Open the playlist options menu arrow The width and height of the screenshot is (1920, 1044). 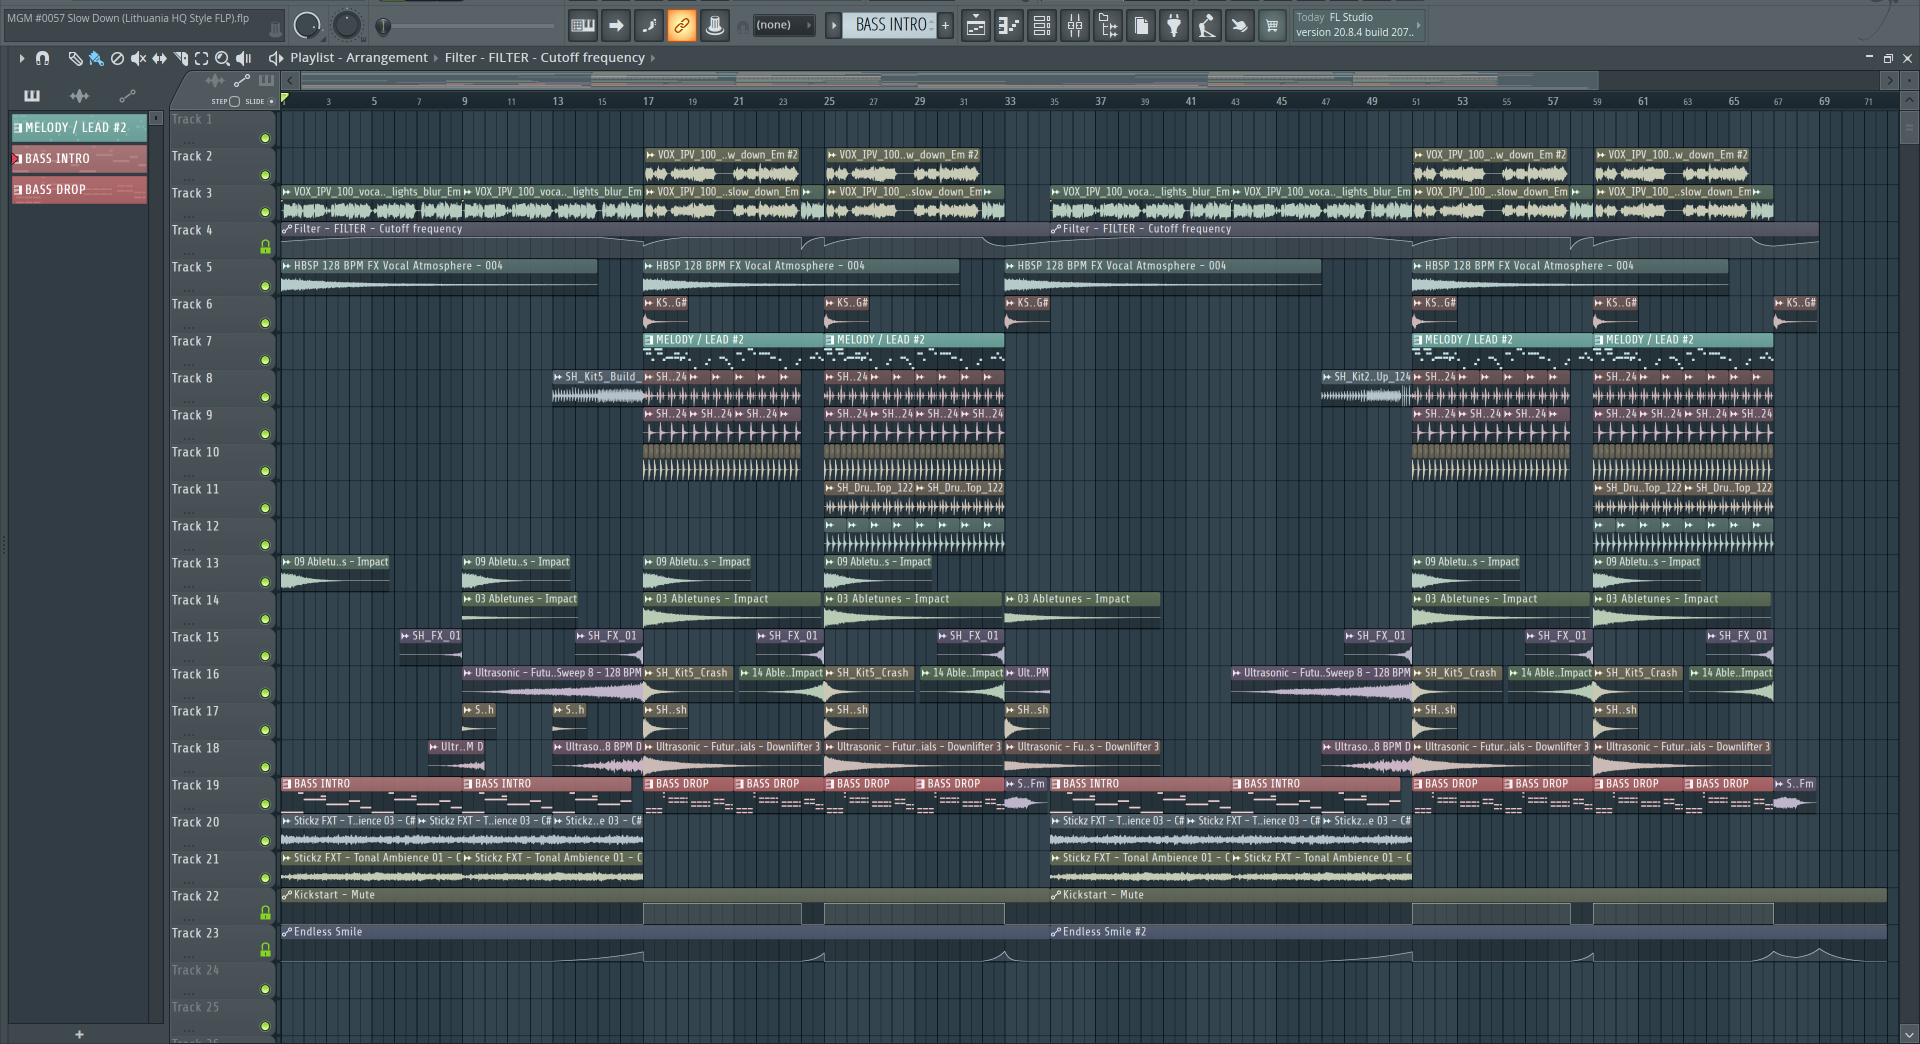[x=21, y=58]
